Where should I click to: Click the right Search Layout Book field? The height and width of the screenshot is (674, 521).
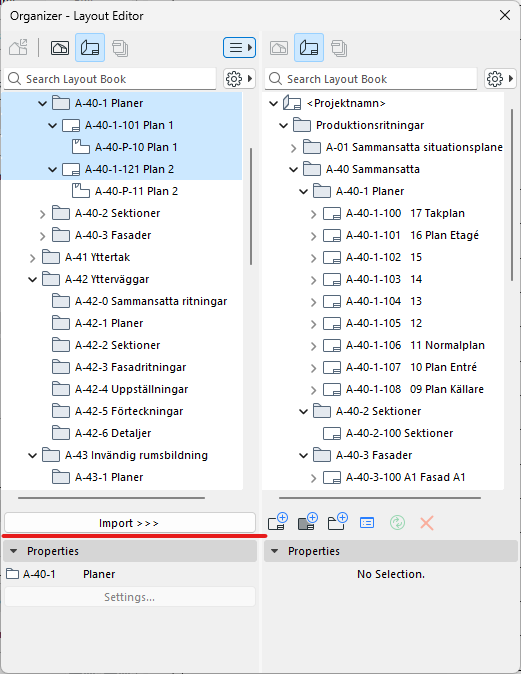click(x=371, y=79)
